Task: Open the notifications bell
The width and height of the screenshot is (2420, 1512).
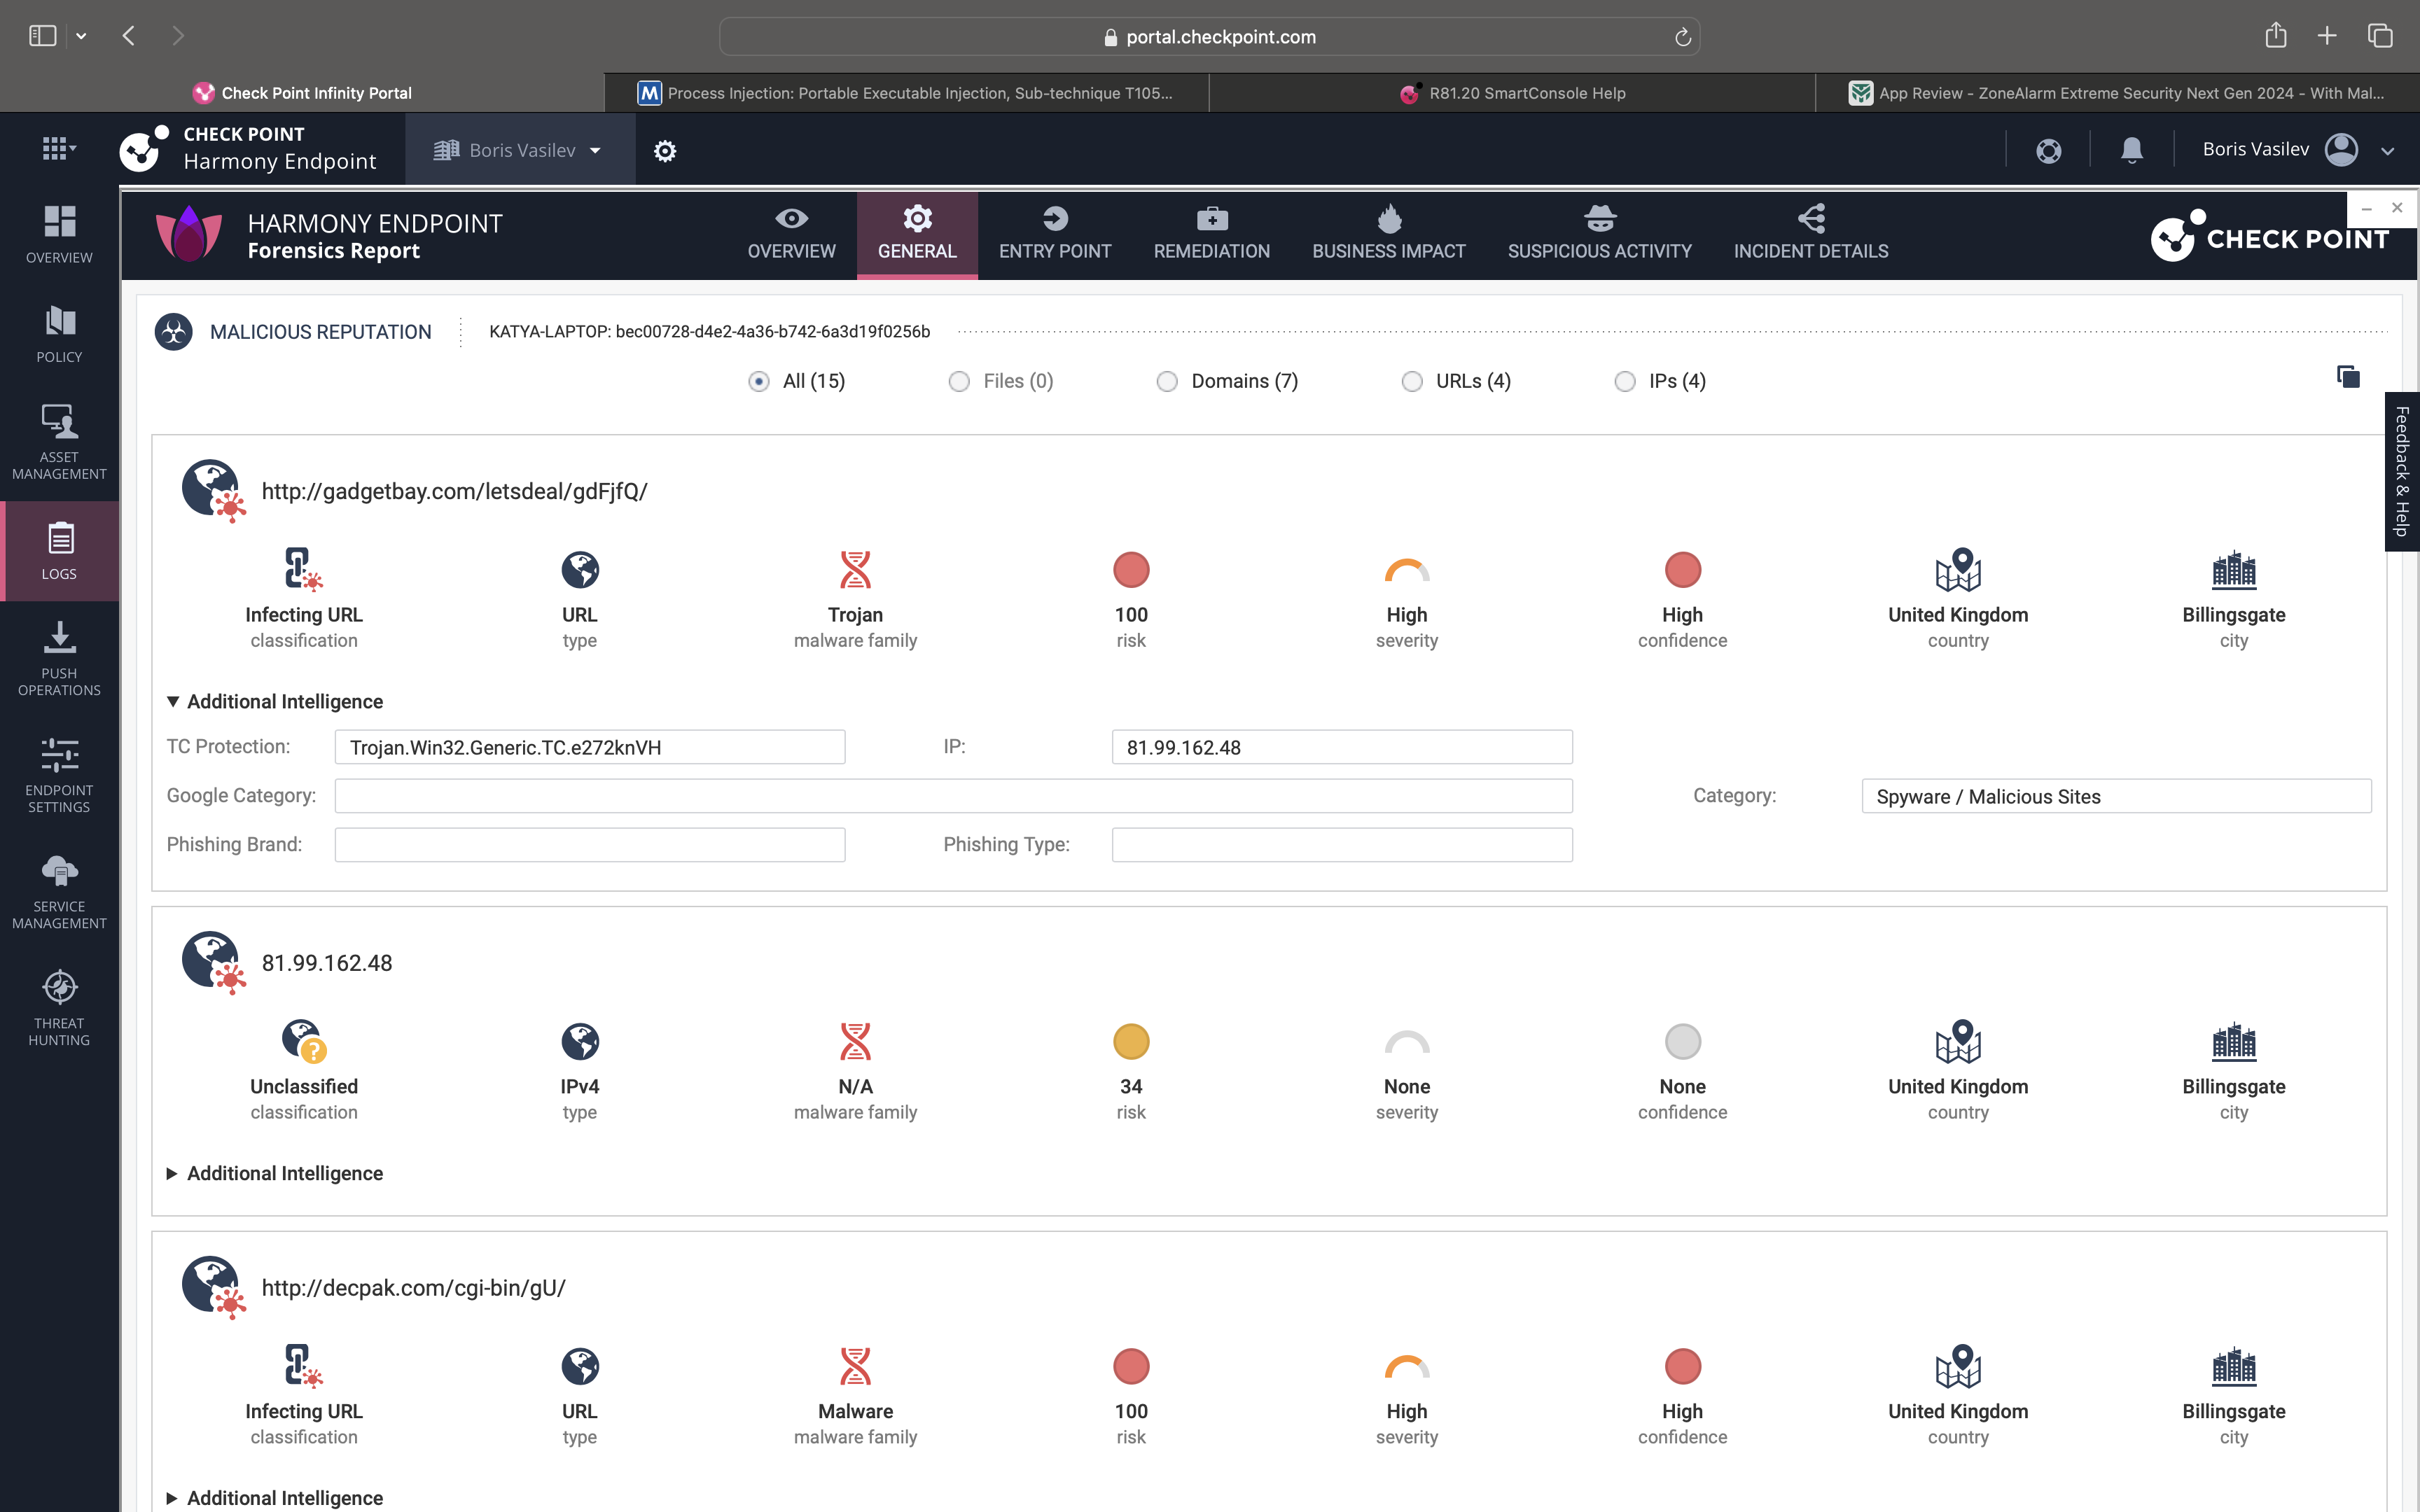Action: click(2131, 151)
